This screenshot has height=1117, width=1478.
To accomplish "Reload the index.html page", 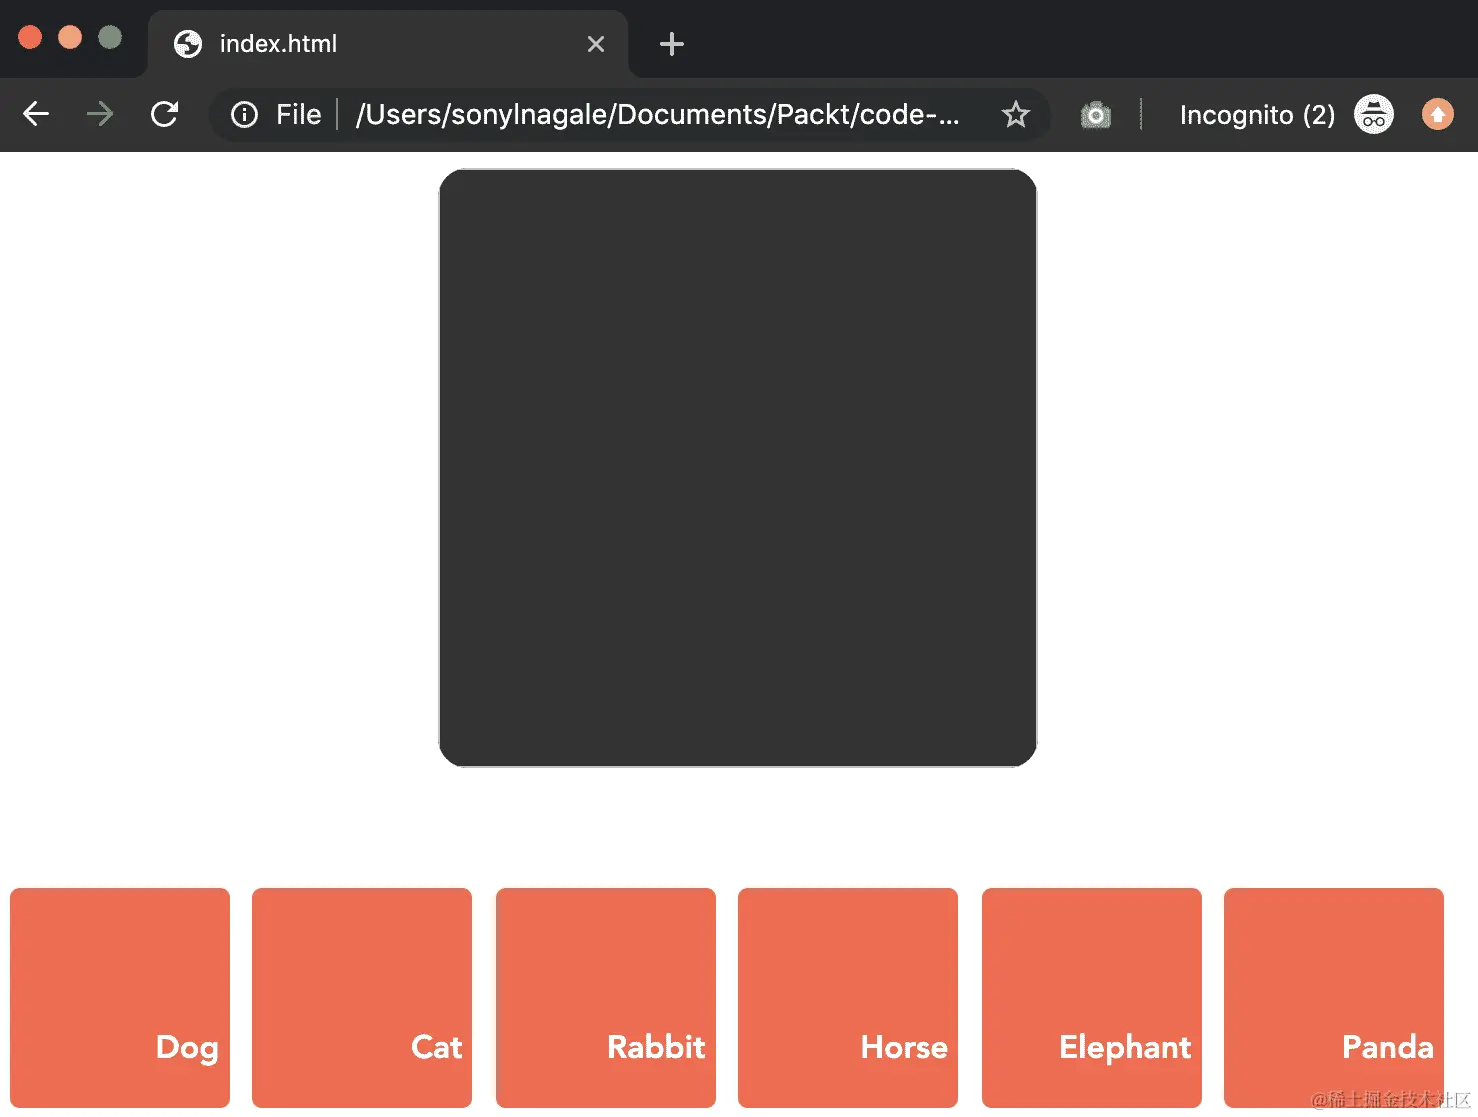I will (x=164, y=114).
